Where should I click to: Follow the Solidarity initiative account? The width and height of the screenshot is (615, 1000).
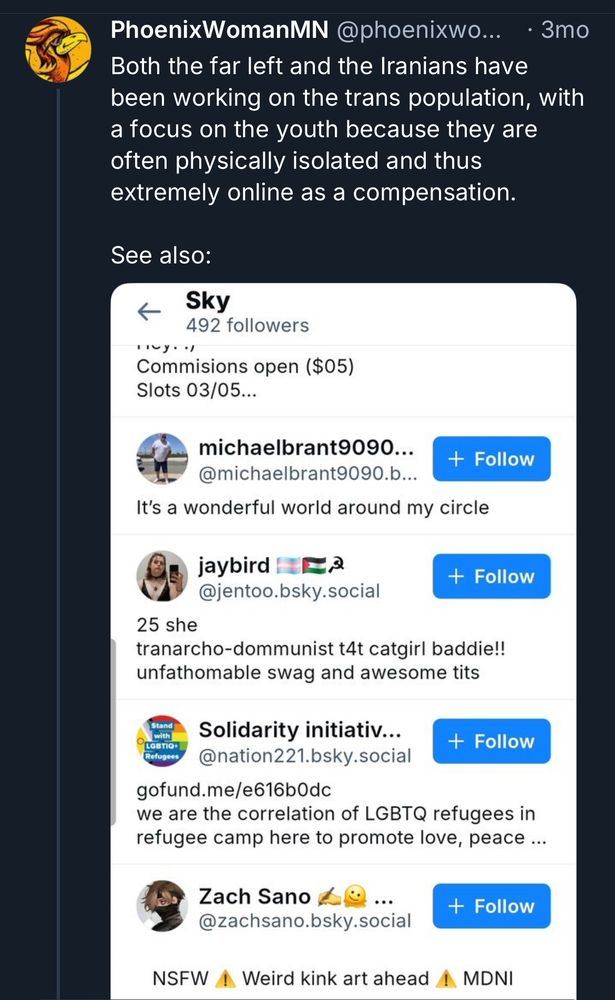tap(491, 740)
